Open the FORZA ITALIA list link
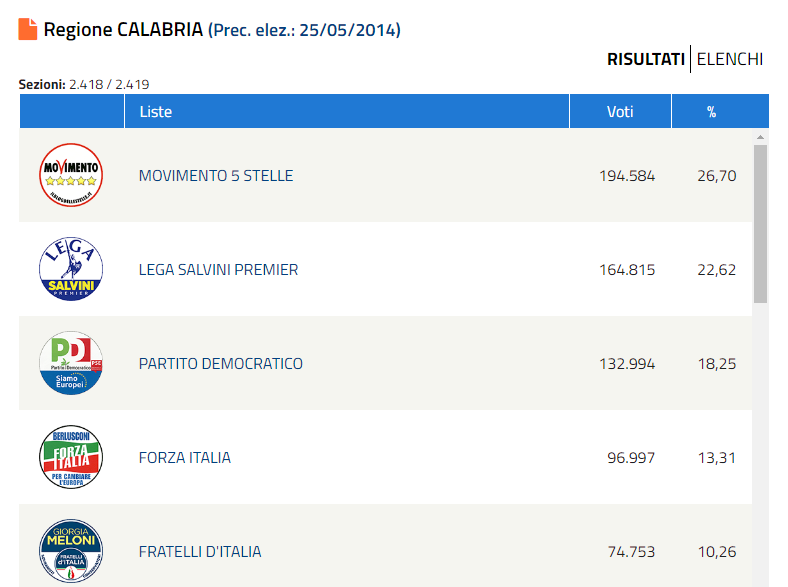The width and height of the screenshot is (788, 587). click(185, 458)
